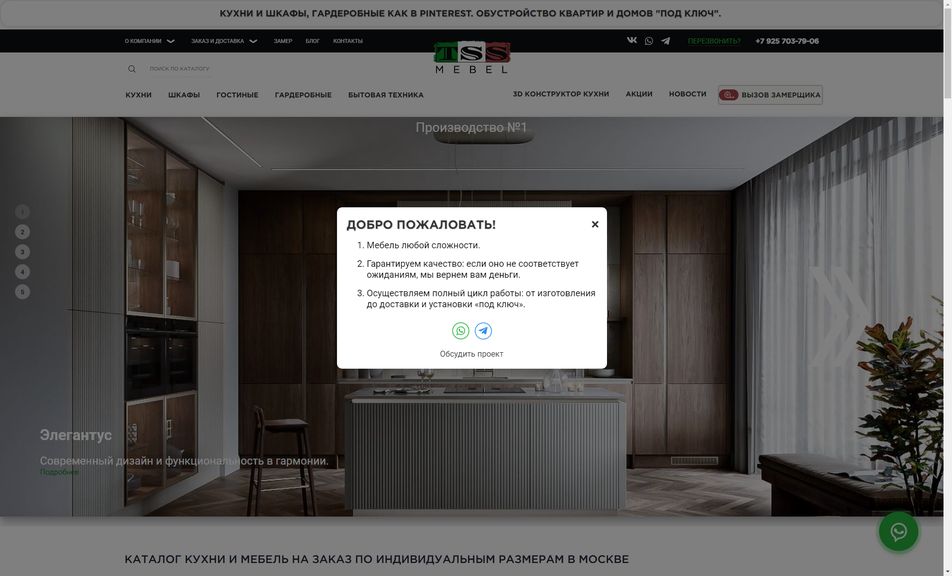
Task: Click the Перезвонить? callback link
Action: (x=714, y=41)
